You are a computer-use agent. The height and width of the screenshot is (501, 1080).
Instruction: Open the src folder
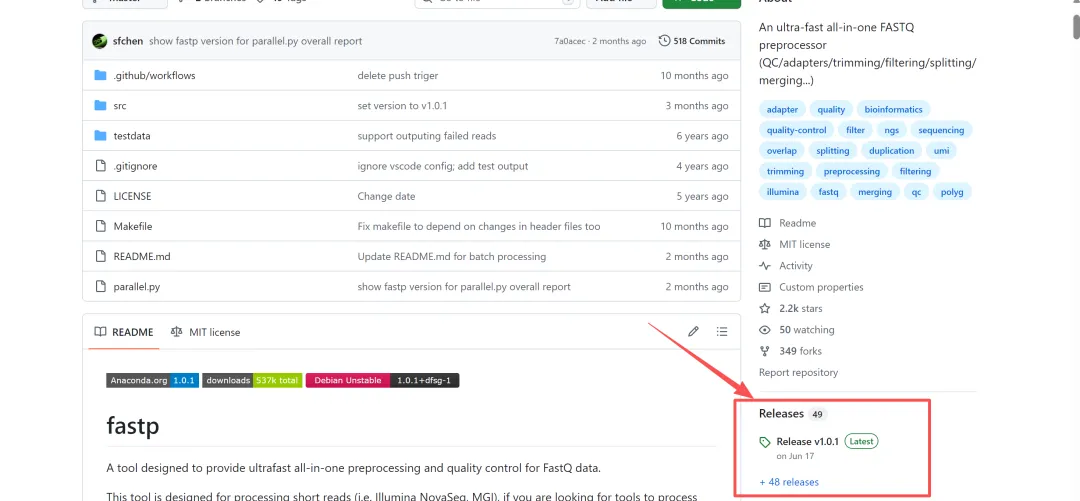pyautogui.click(x=120, y=106)
